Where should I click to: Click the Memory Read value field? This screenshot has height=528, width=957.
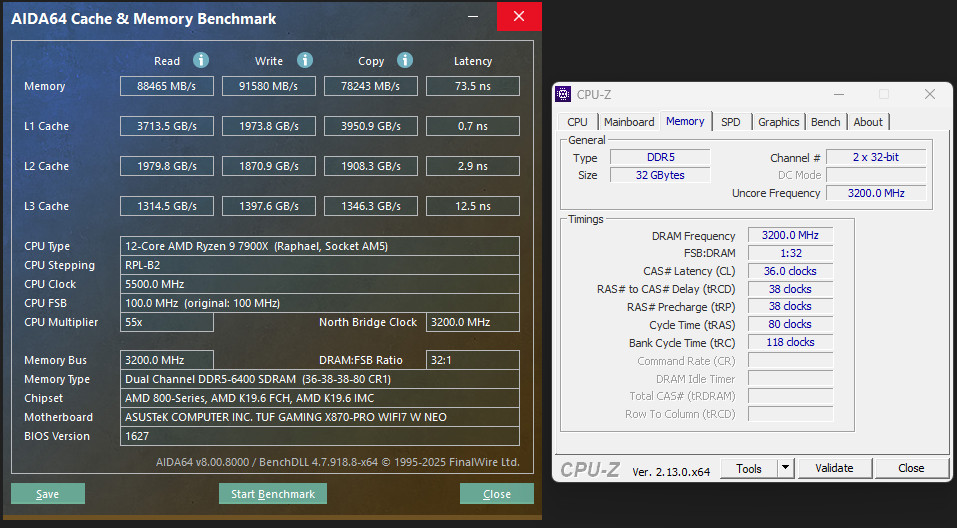[x=167, y=86]
